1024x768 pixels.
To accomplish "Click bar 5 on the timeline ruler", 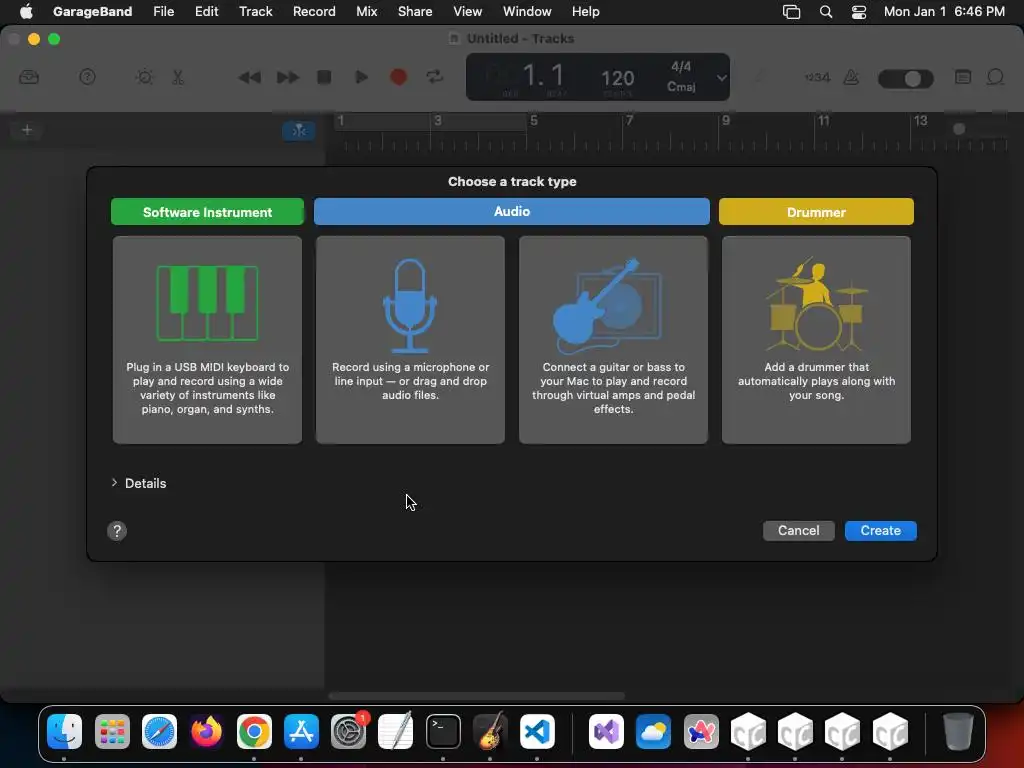I will click(x=534, y=121).
